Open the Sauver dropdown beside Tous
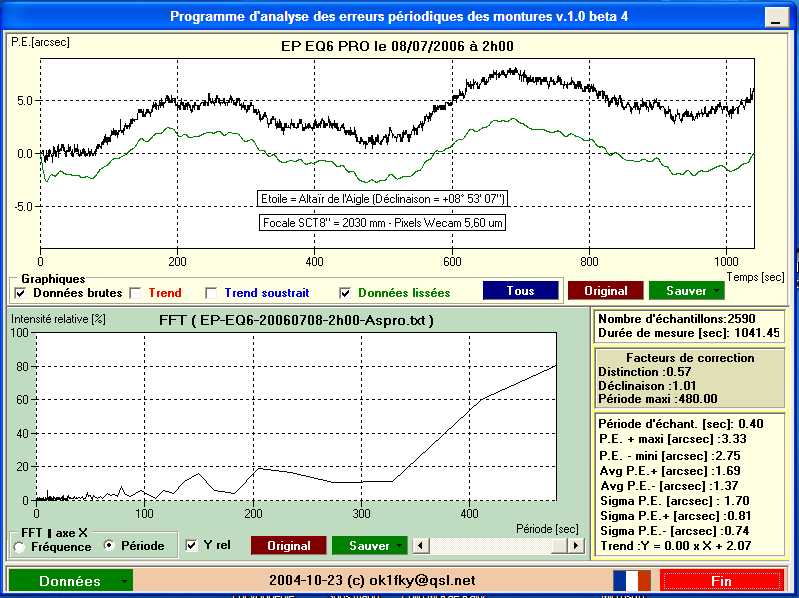 pyautogui.click(x=686, y=291)
